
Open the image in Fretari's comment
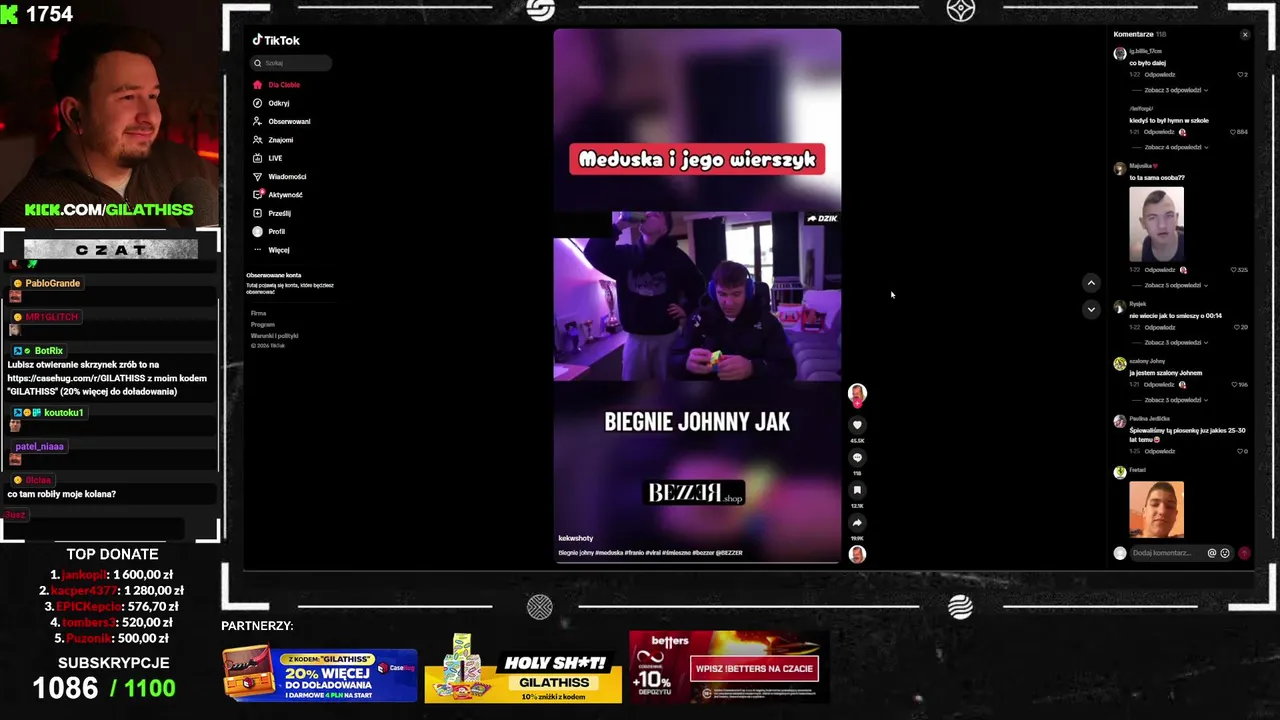[x=1156, y=510]
